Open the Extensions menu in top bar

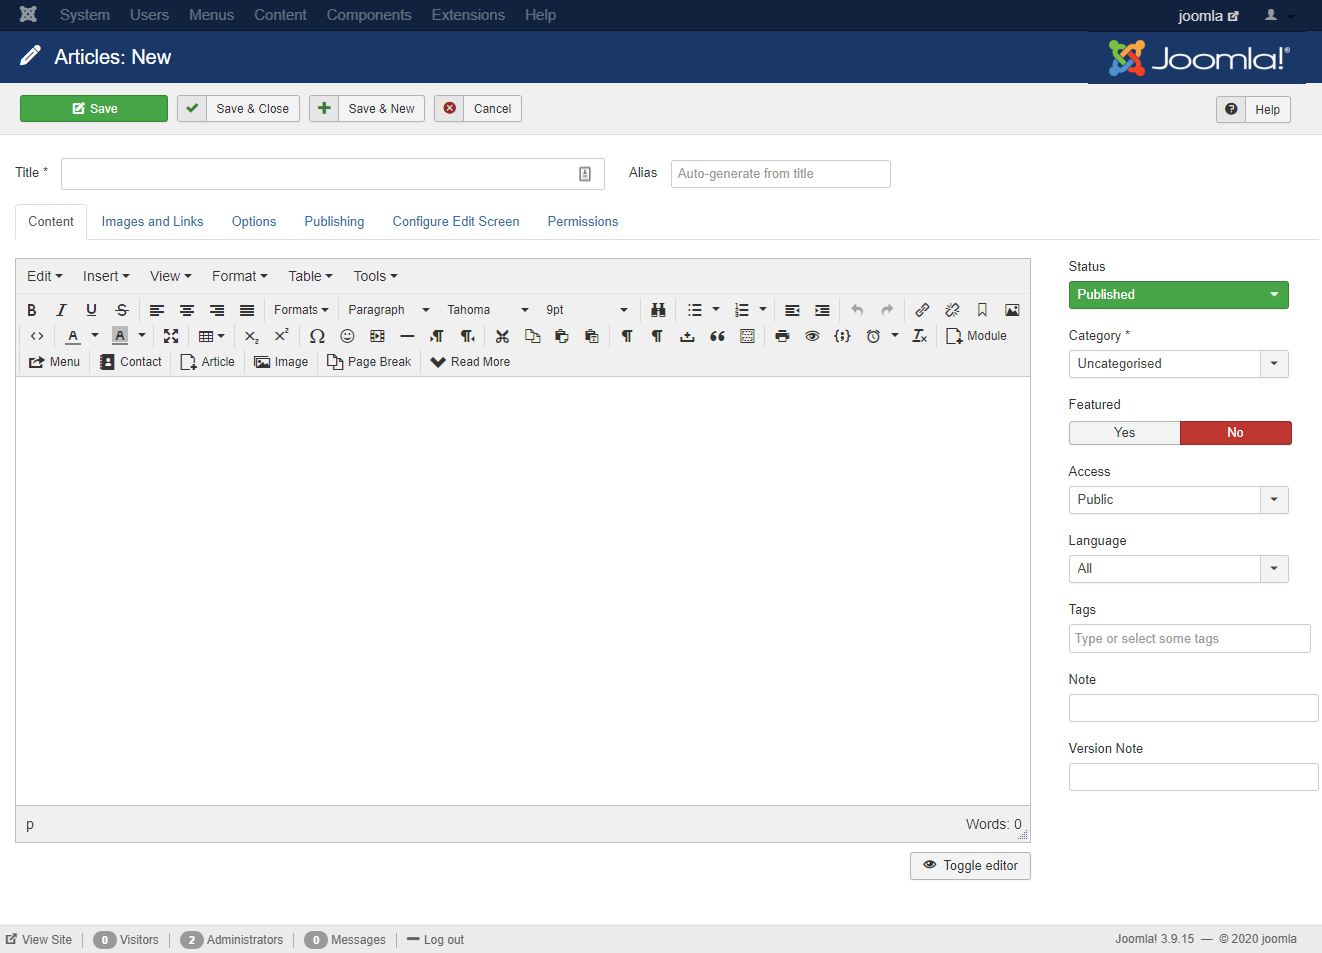[468, 15]
